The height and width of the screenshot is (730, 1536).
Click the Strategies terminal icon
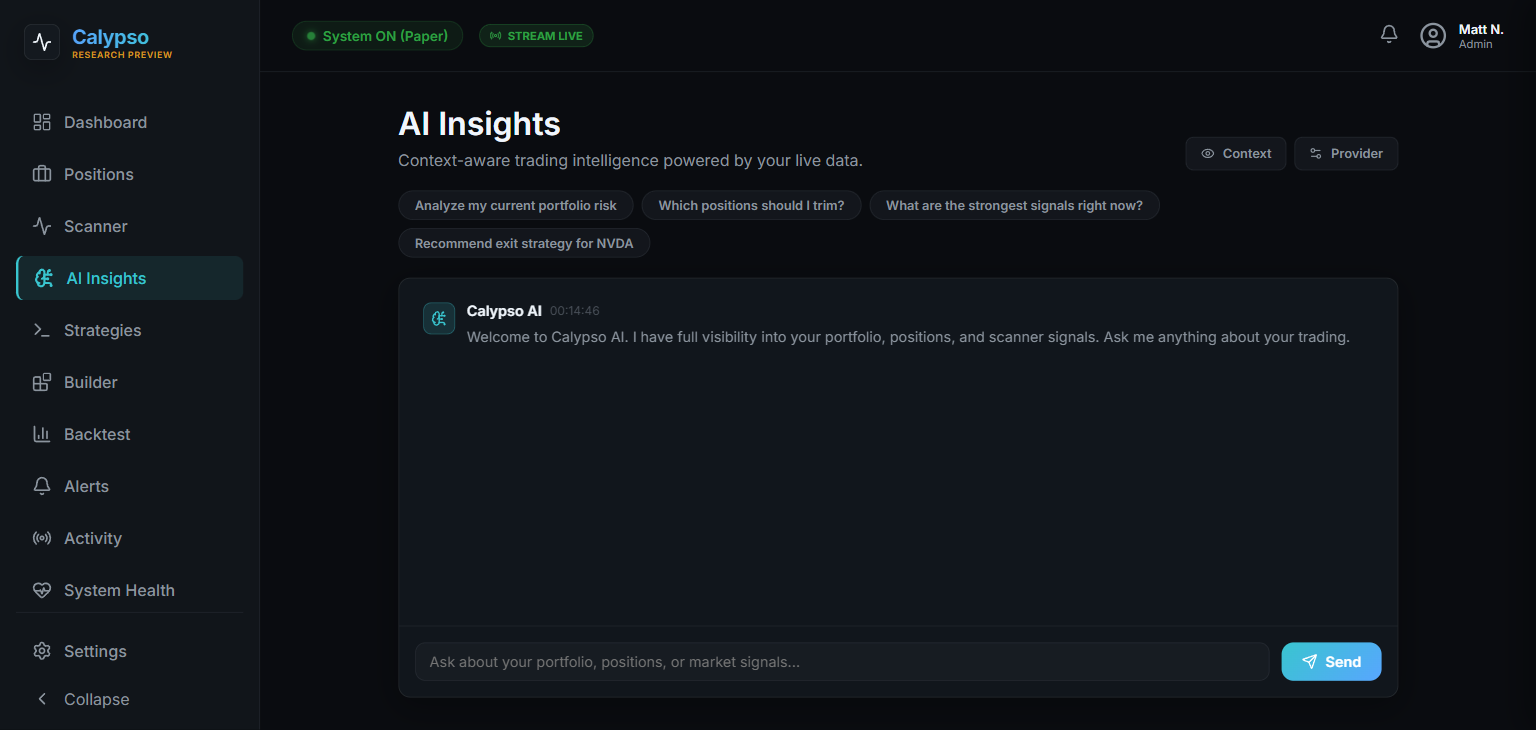click(x=41, y=330)
